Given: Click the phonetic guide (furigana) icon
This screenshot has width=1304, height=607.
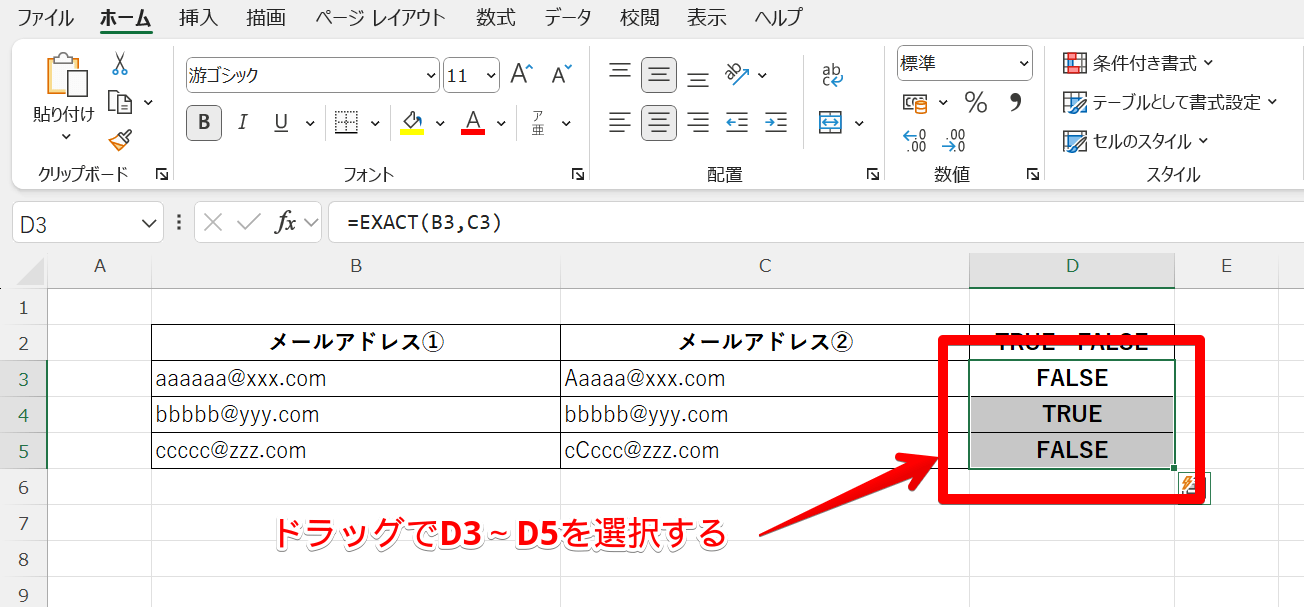Looking at the screenshot, I should [x=538, y=123].
